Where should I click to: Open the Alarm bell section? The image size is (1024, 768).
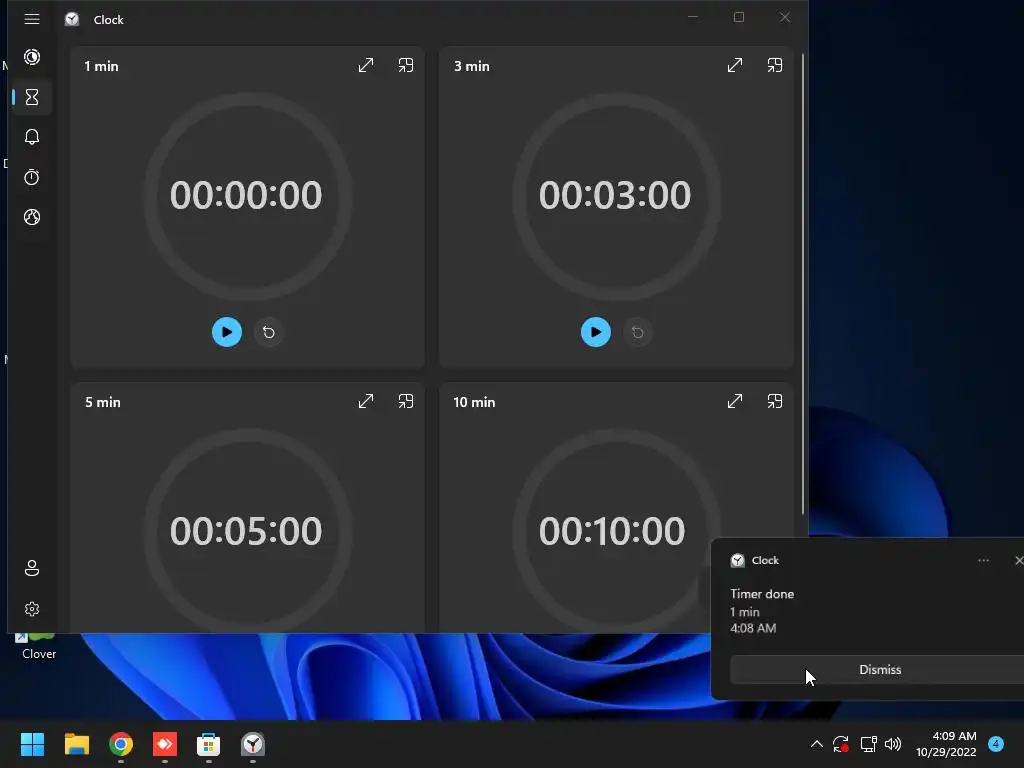pyautogui.click(x=31, y=137)
